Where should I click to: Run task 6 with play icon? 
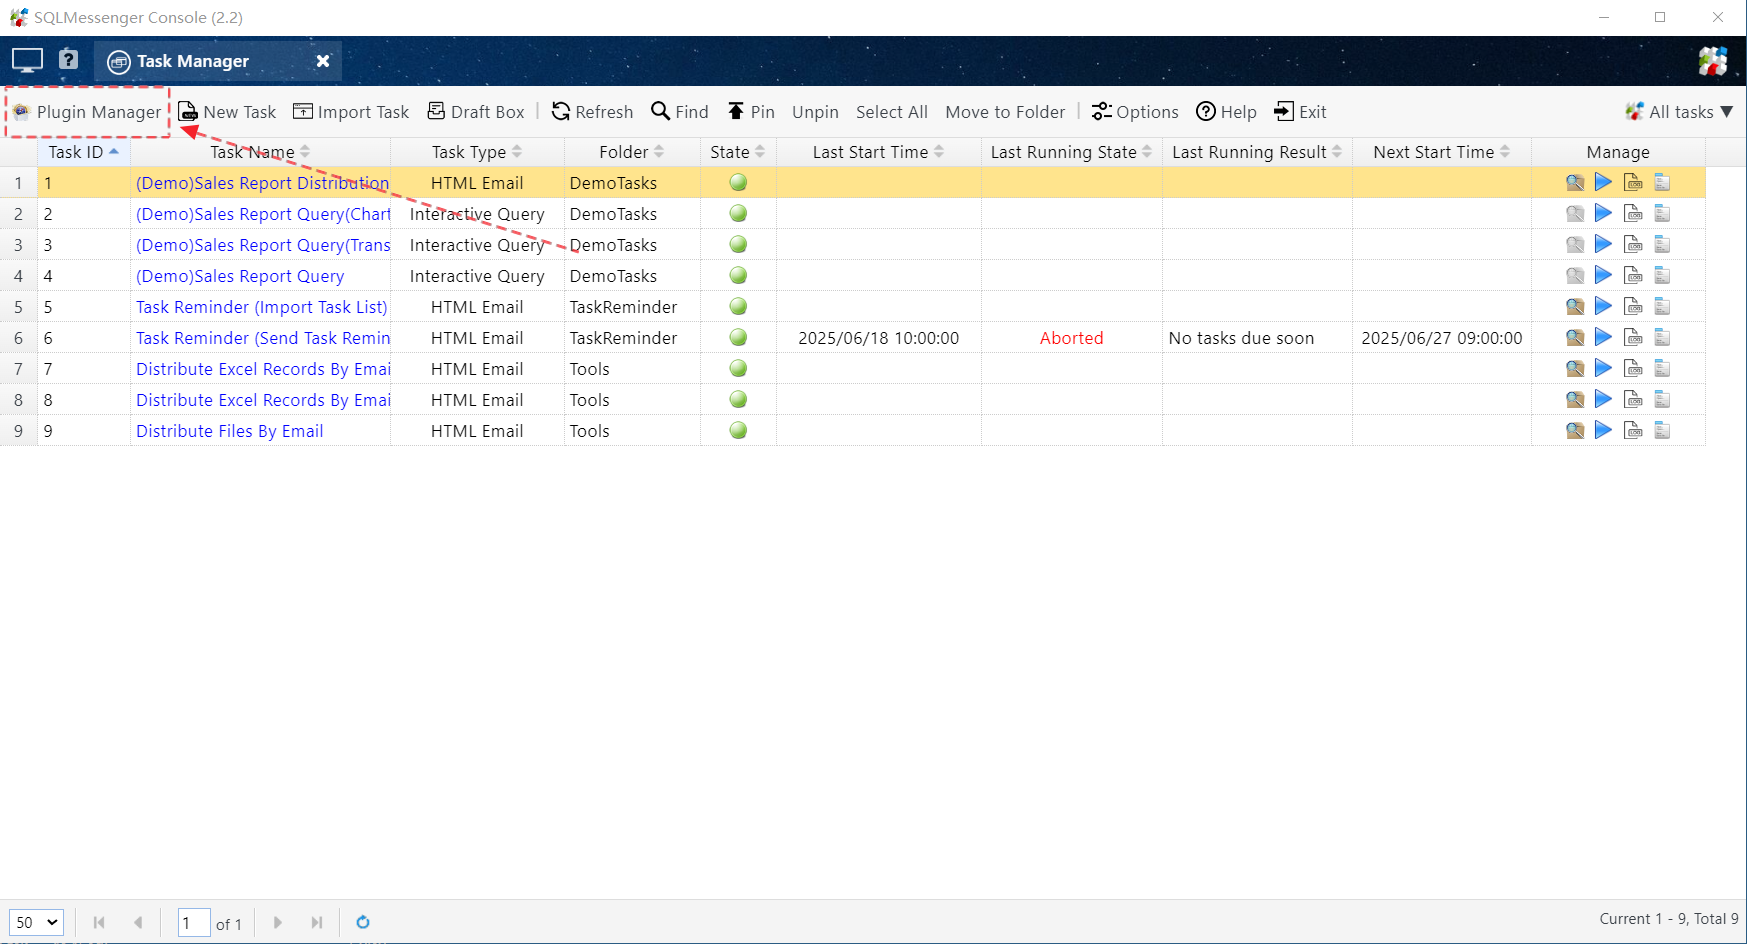point(1603,337)
